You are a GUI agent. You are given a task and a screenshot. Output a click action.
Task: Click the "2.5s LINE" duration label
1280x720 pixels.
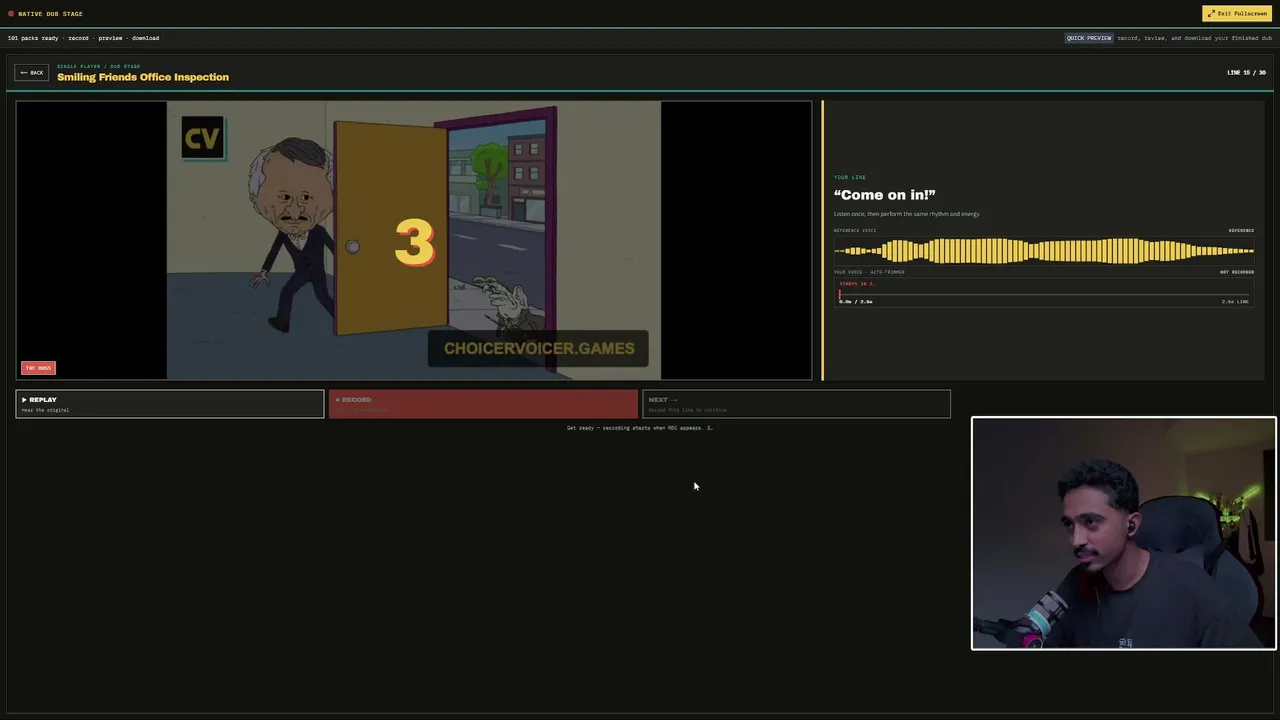(1235, 302)
